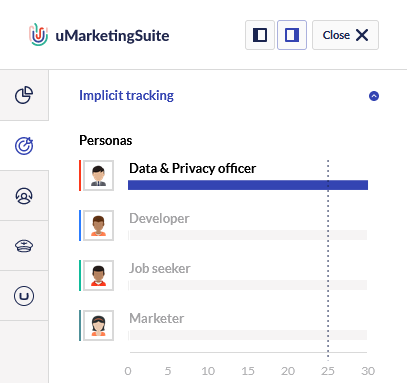Click the Data & Privacy officer label
Image resolution: width=407 pixels, height=383 pixels.
pos(192,168)
